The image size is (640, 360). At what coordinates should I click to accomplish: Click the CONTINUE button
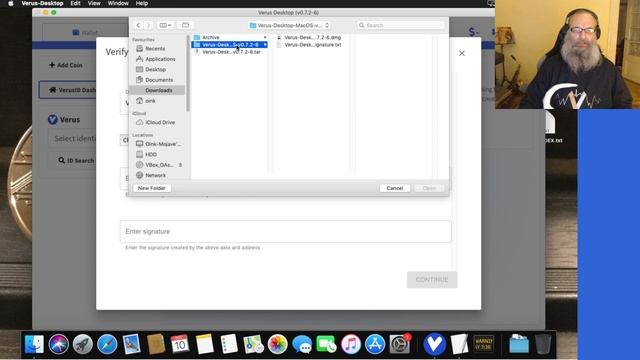[432, 280]
